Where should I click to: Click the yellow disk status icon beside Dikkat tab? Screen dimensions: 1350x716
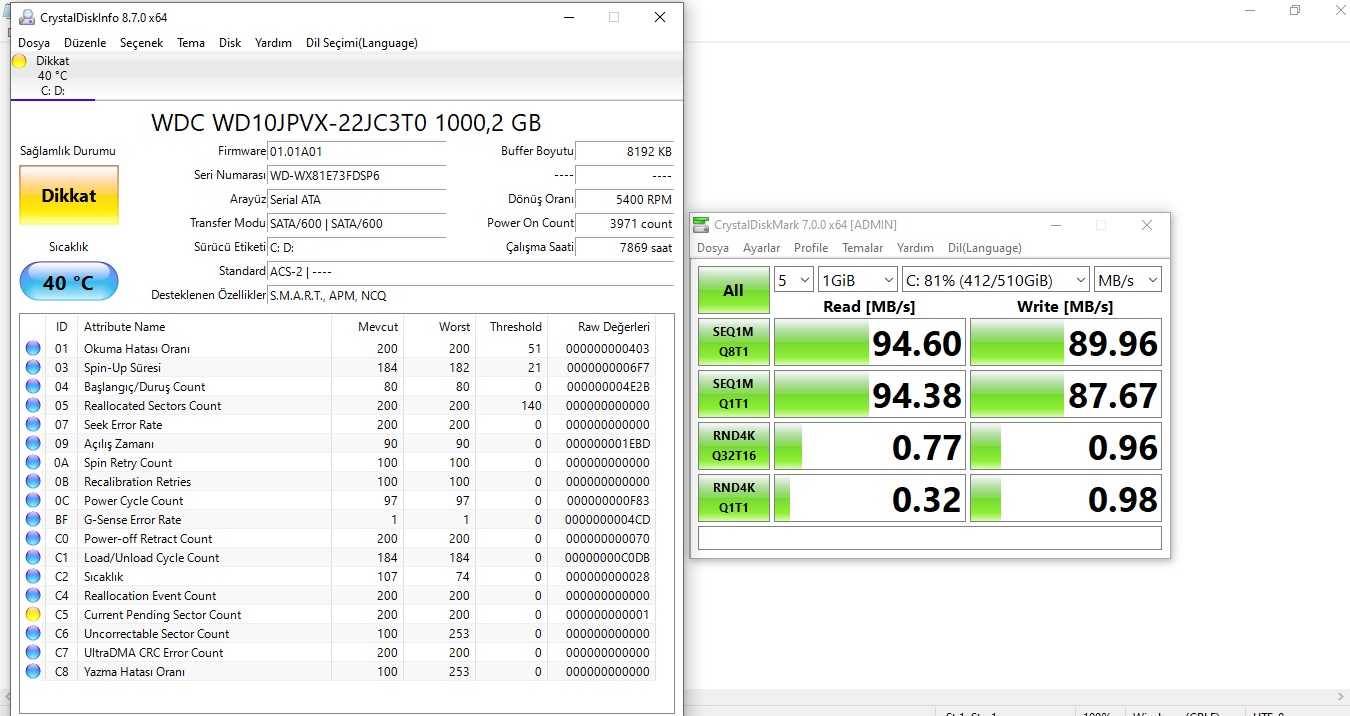[19, 61]
